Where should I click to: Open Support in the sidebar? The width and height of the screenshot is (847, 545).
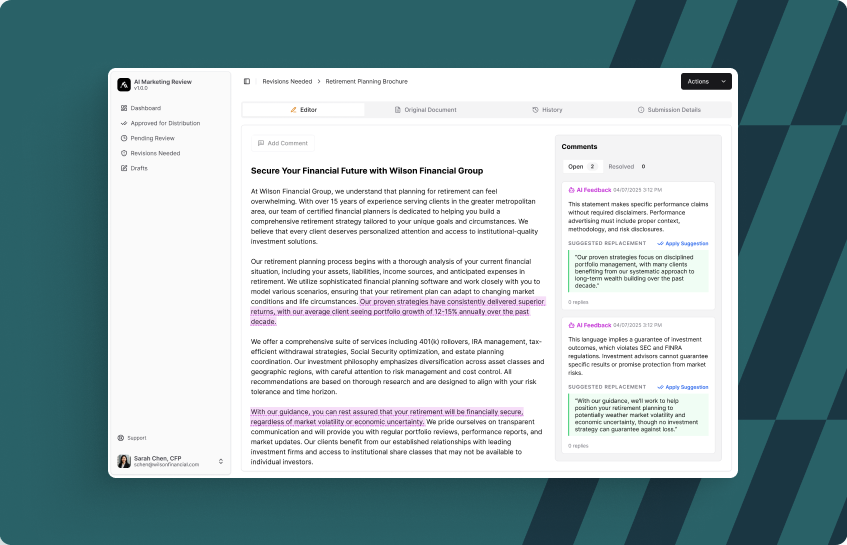[136, 437]
